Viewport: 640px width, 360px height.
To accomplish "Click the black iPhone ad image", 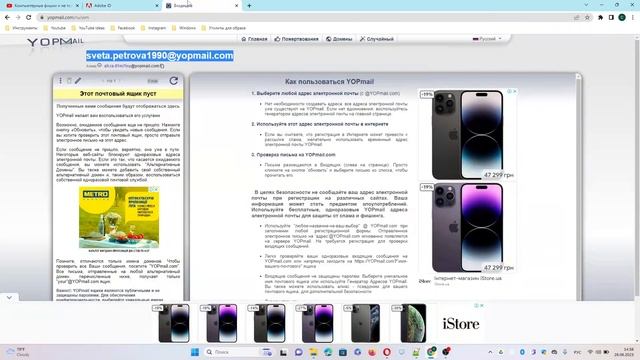I will tap(467, 134).
